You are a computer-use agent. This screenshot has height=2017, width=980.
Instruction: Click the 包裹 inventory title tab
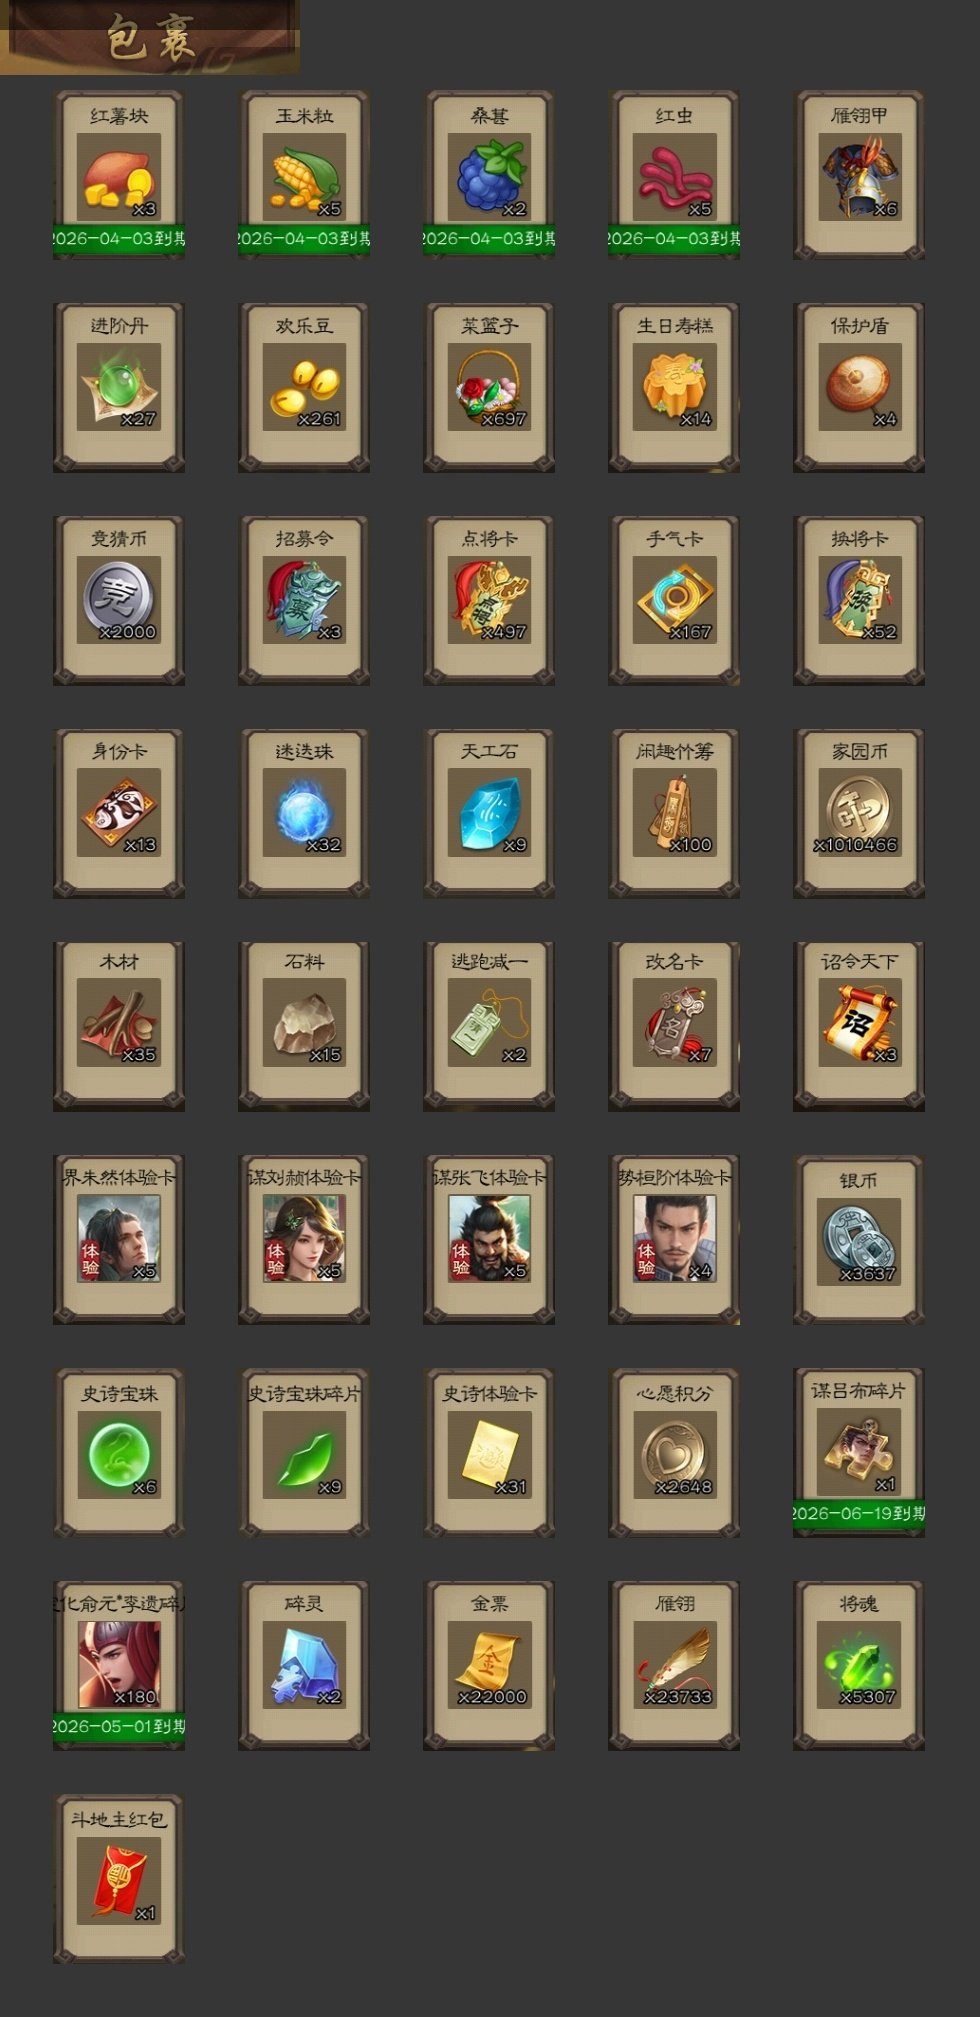point(150,37)
